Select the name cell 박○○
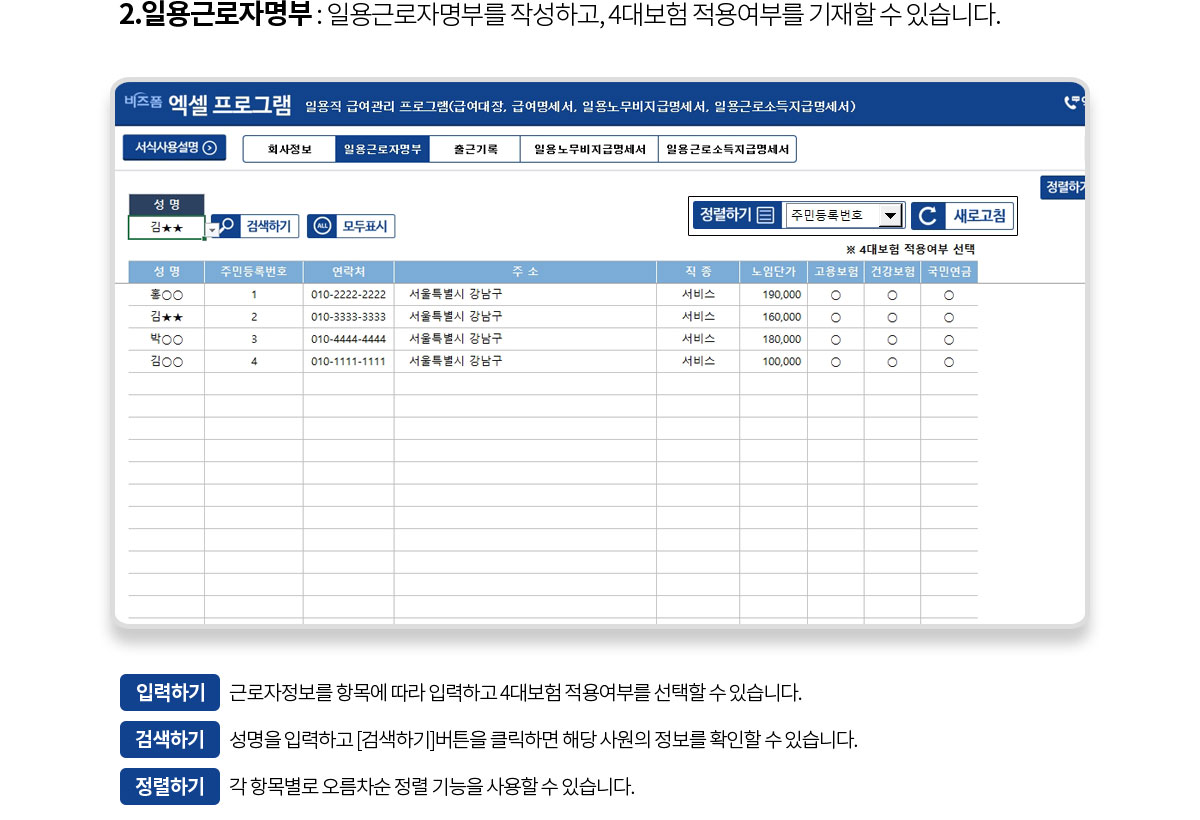Viewport: 1200px width, 820px height. pos(166,339)
